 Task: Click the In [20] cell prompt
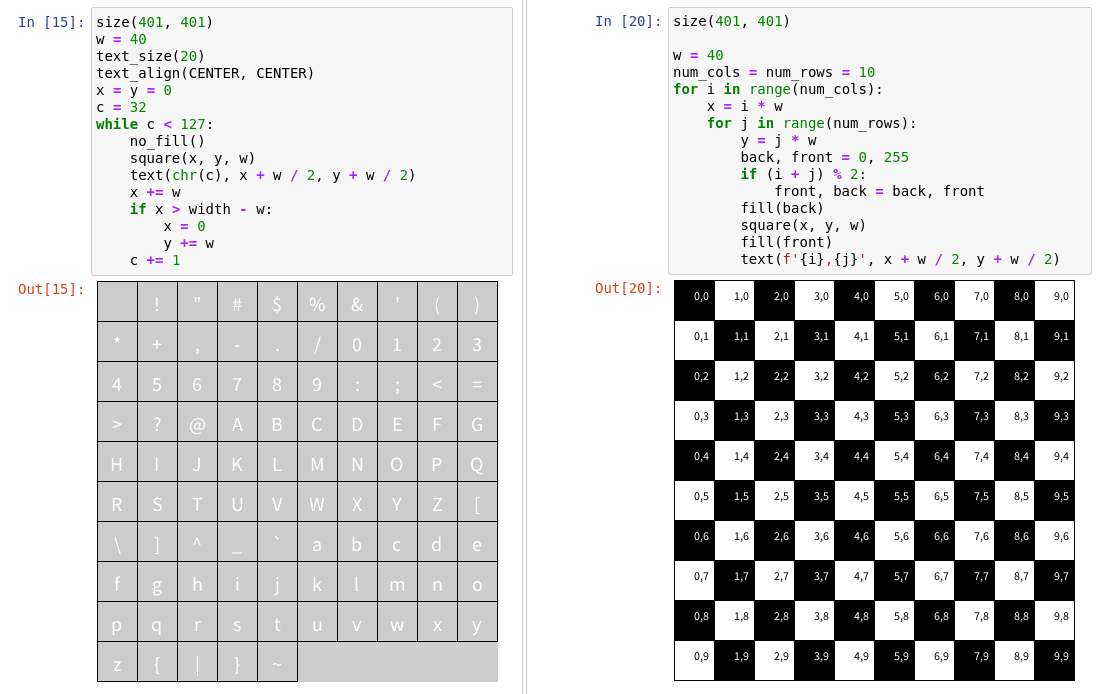coord(628,21)
